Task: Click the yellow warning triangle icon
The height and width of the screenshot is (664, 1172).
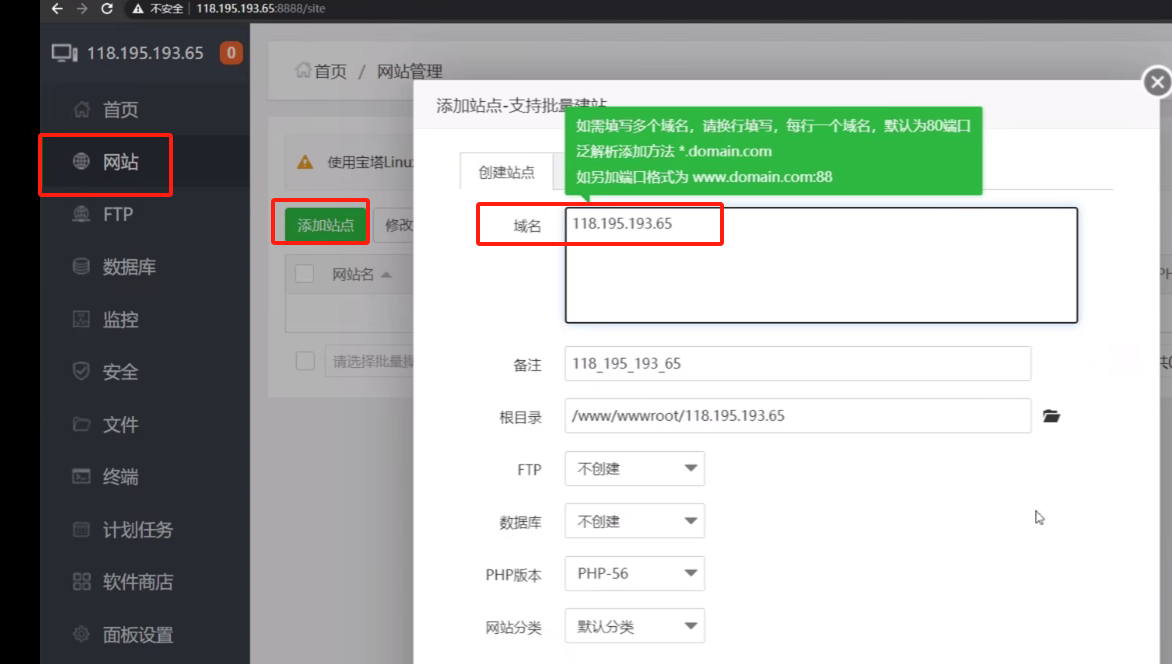Action: pos(305,162)
